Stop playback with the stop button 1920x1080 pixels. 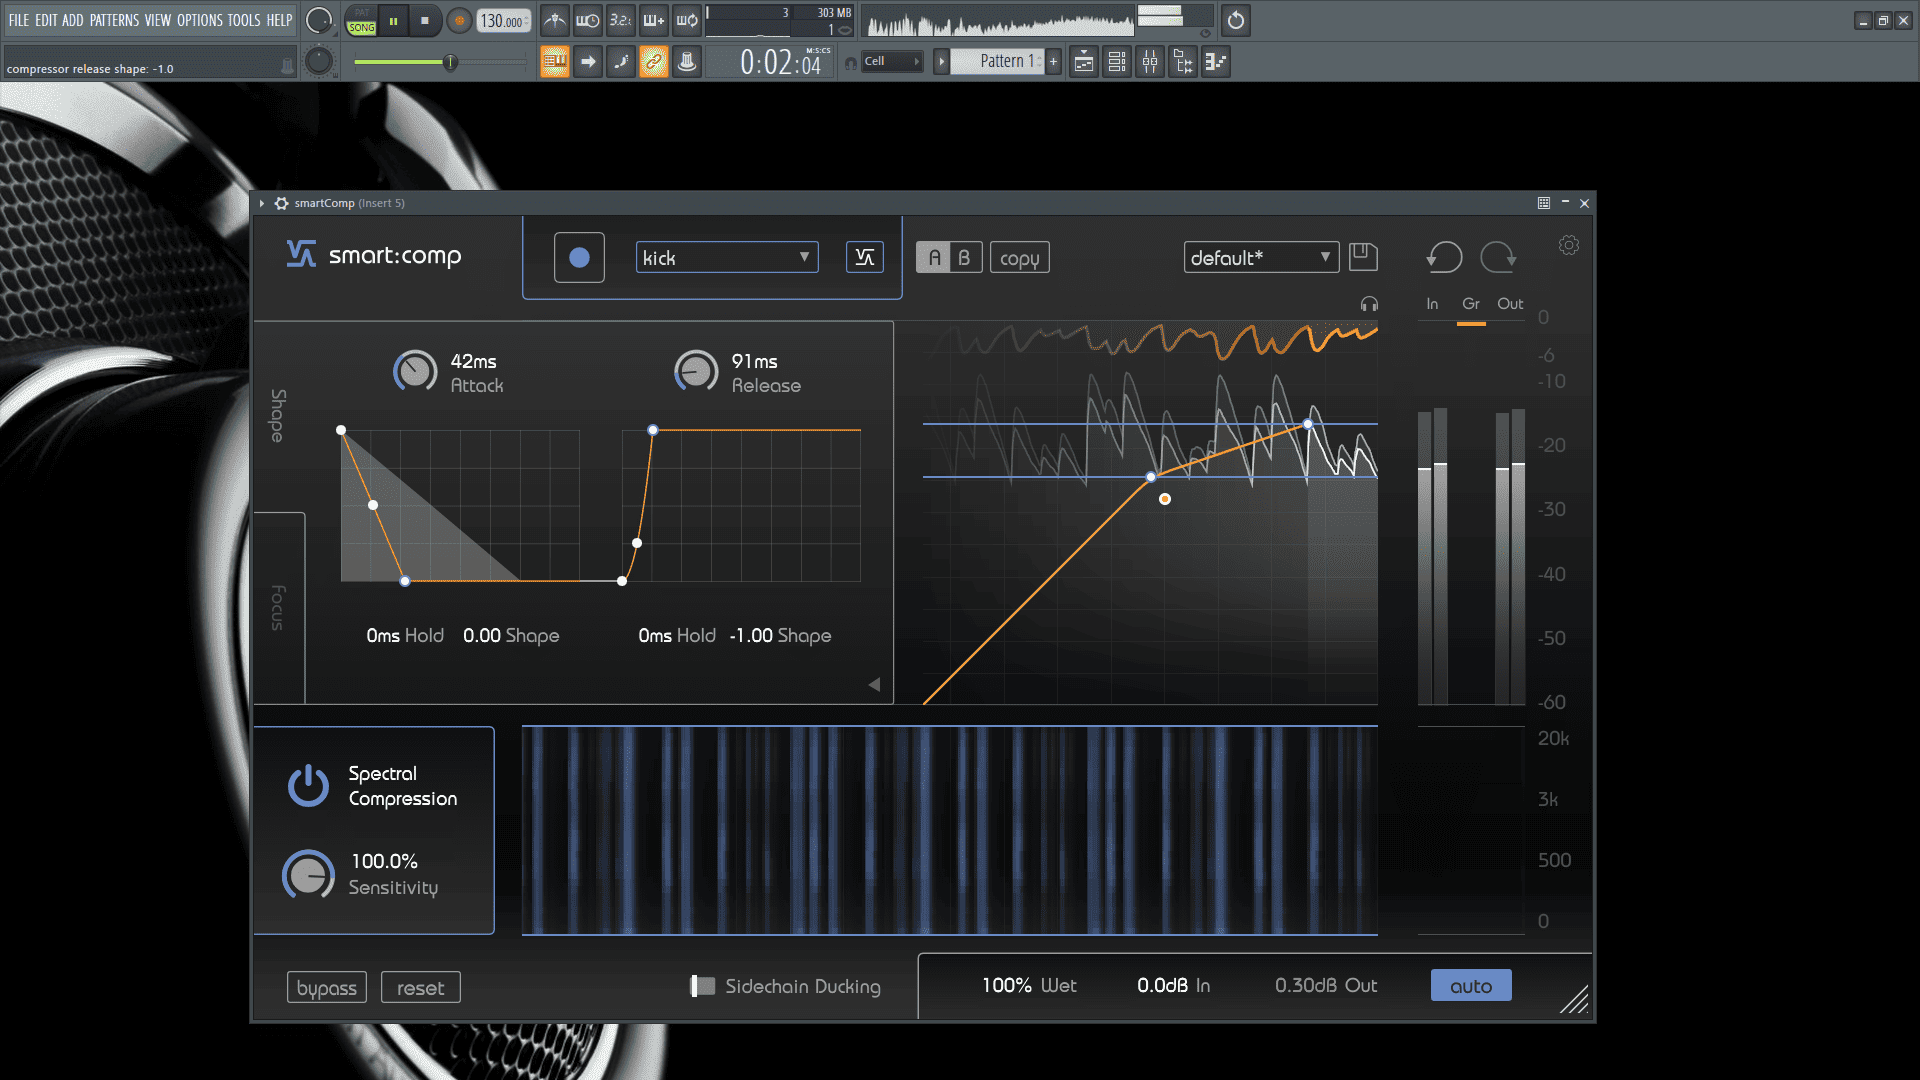coord(425,21)
